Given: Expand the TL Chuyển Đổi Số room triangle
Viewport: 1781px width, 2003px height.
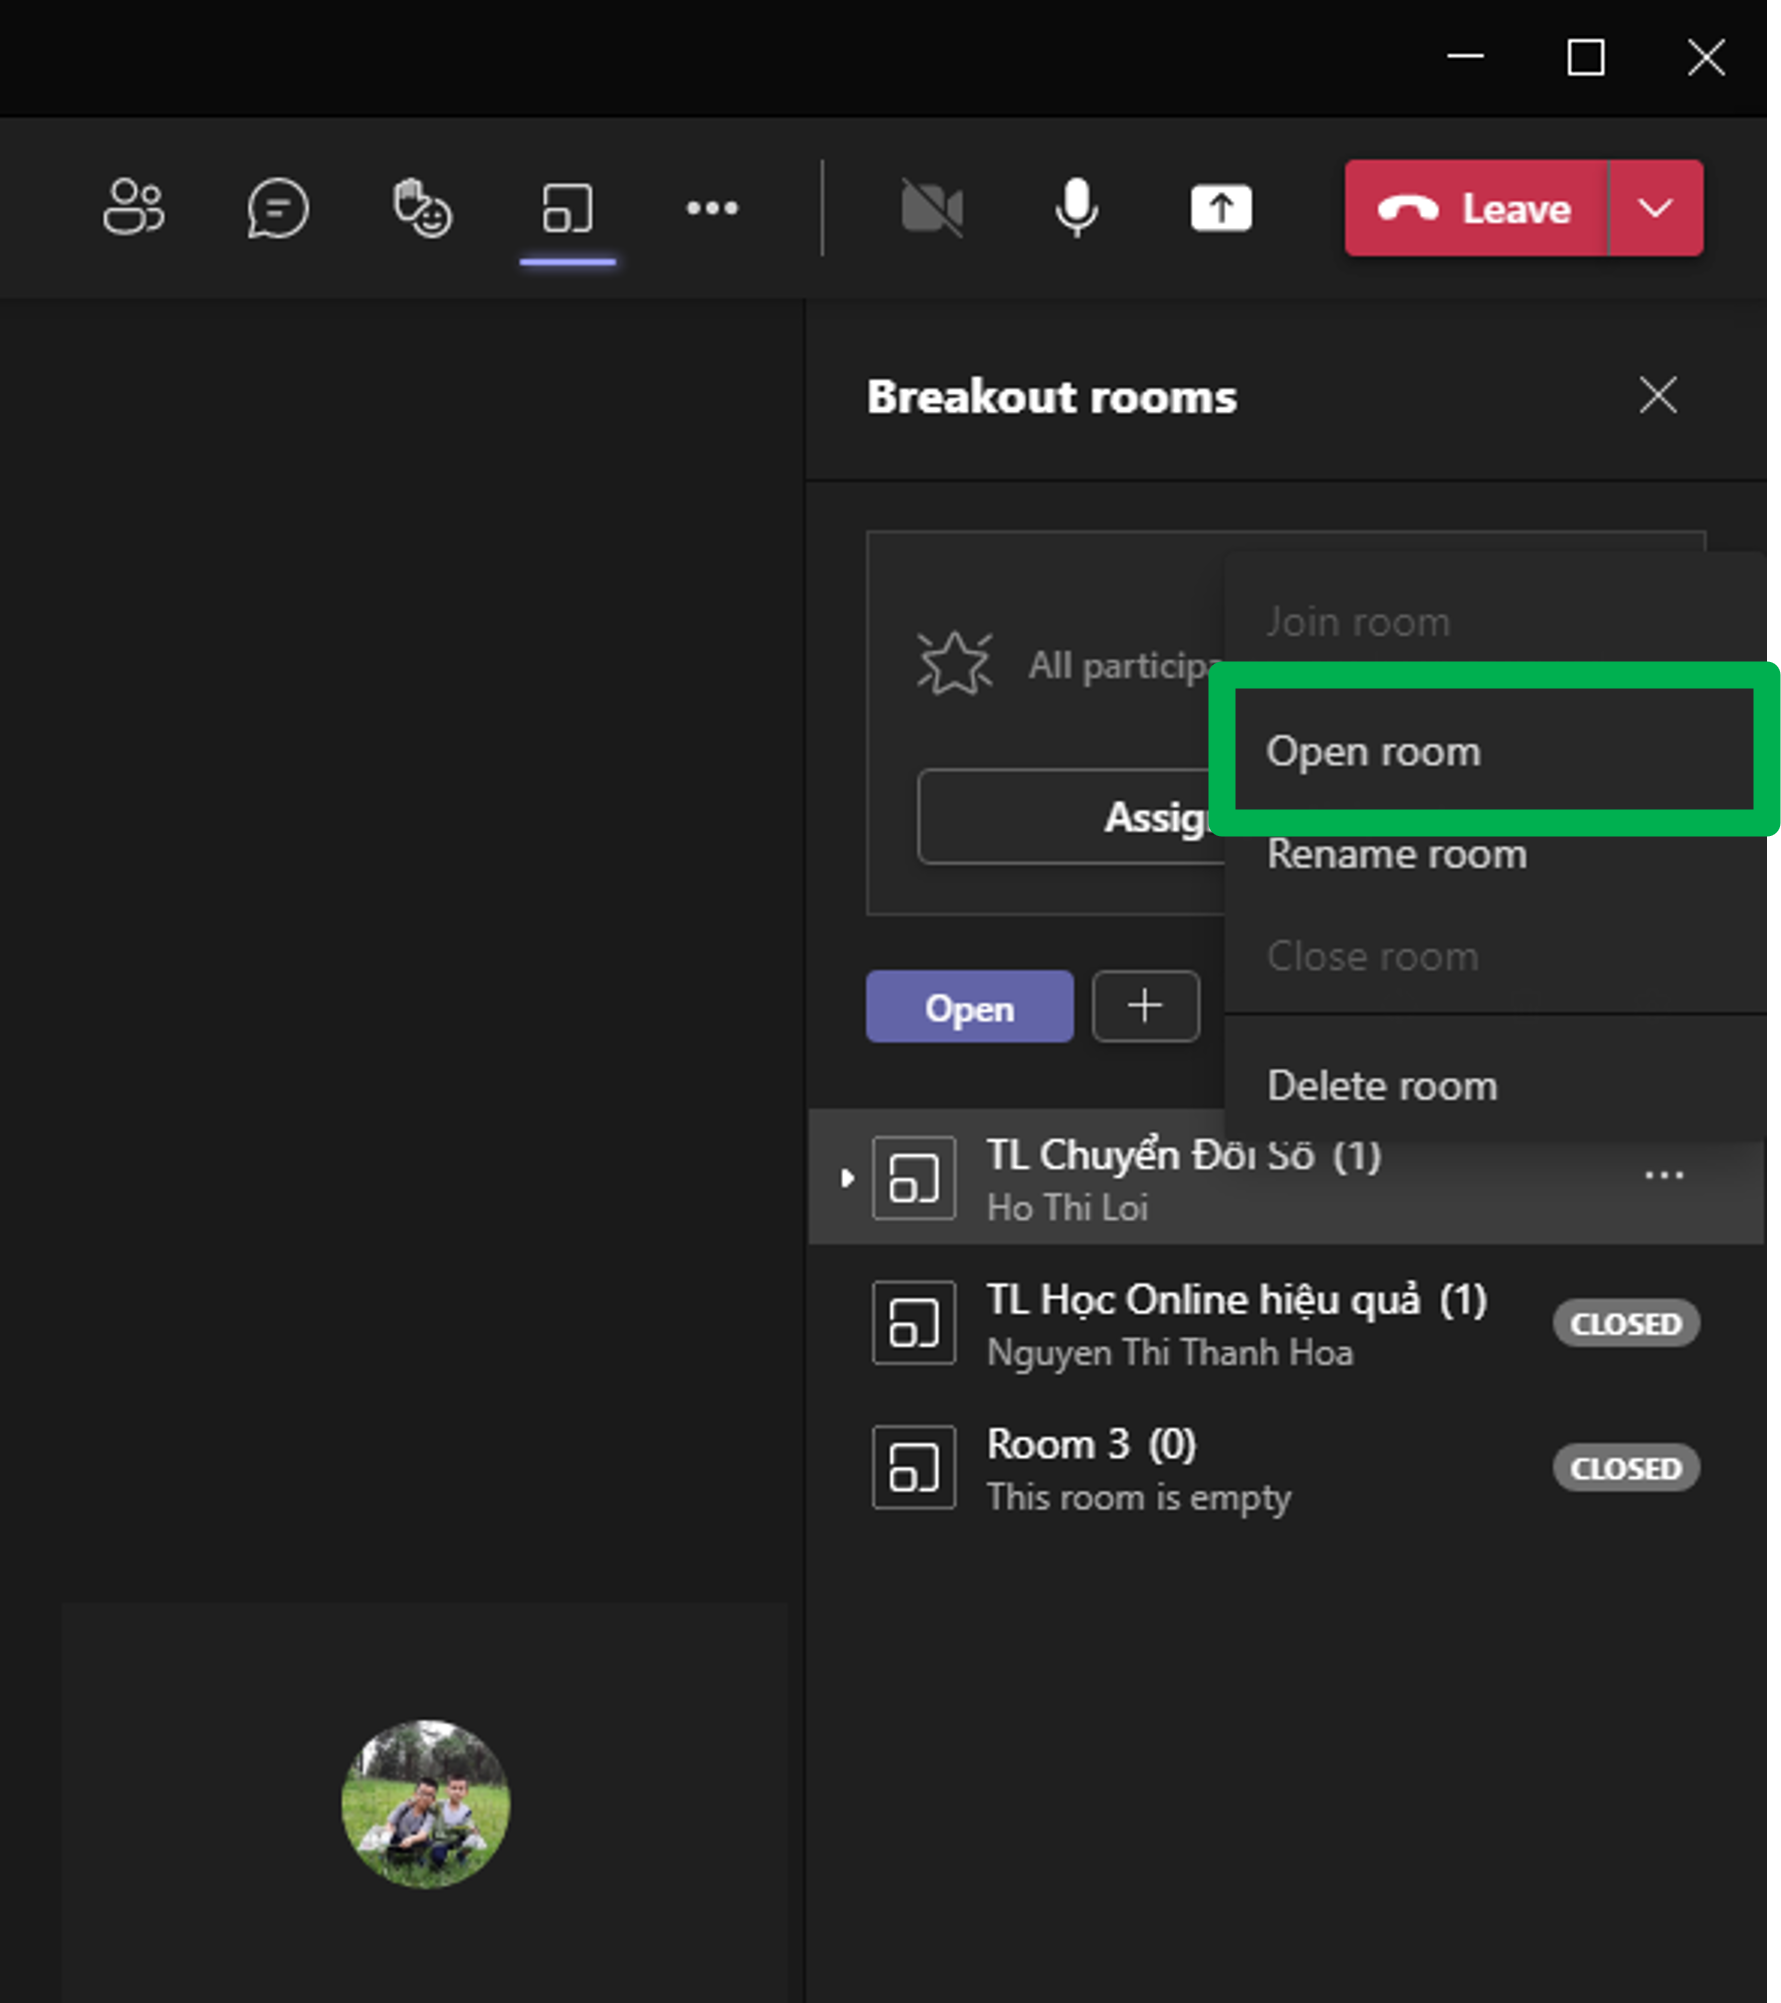Looking at the screenshot, I should coord(847,1178).
